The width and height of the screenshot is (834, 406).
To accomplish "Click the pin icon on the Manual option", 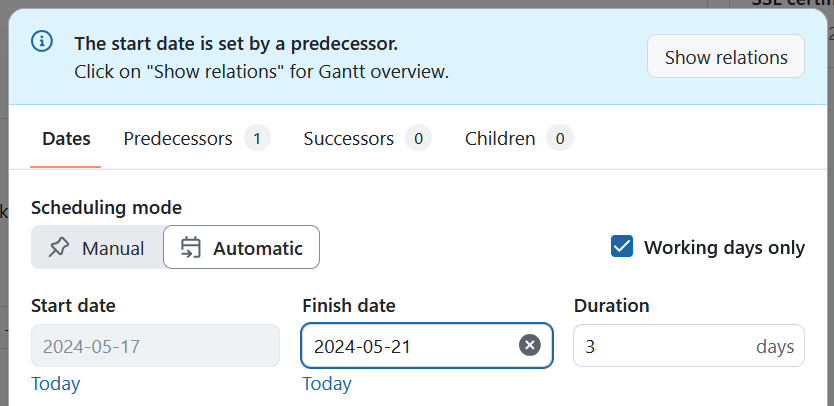I will coord(59,248).
